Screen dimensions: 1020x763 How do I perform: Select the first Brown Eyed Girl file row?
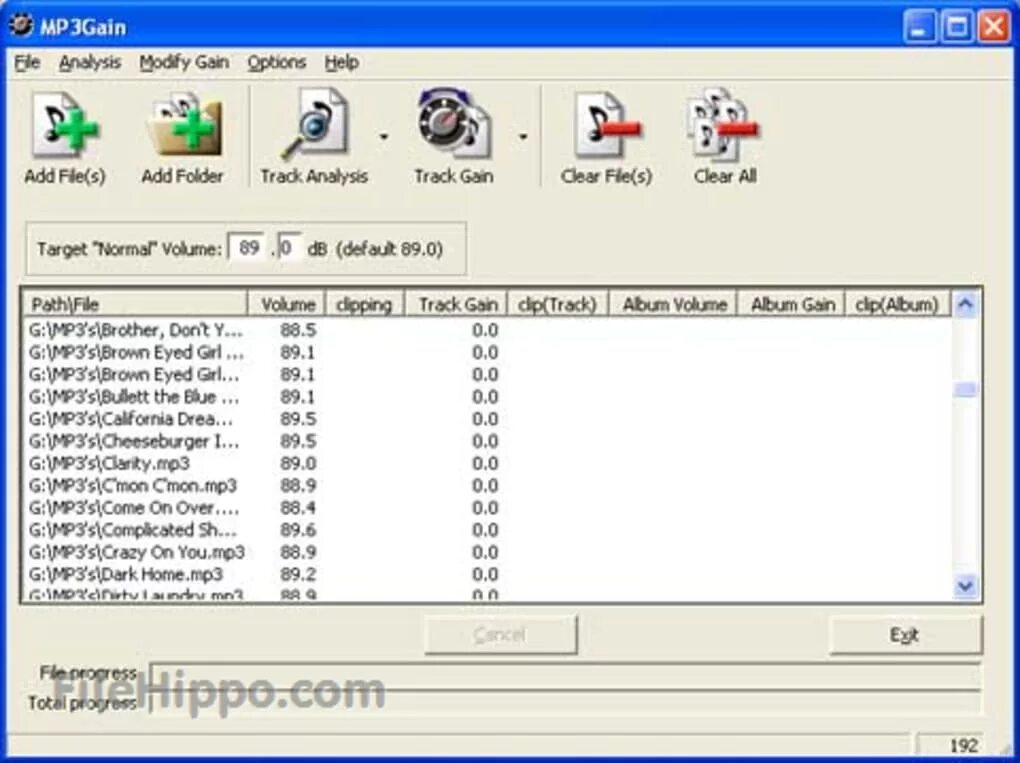488,353
